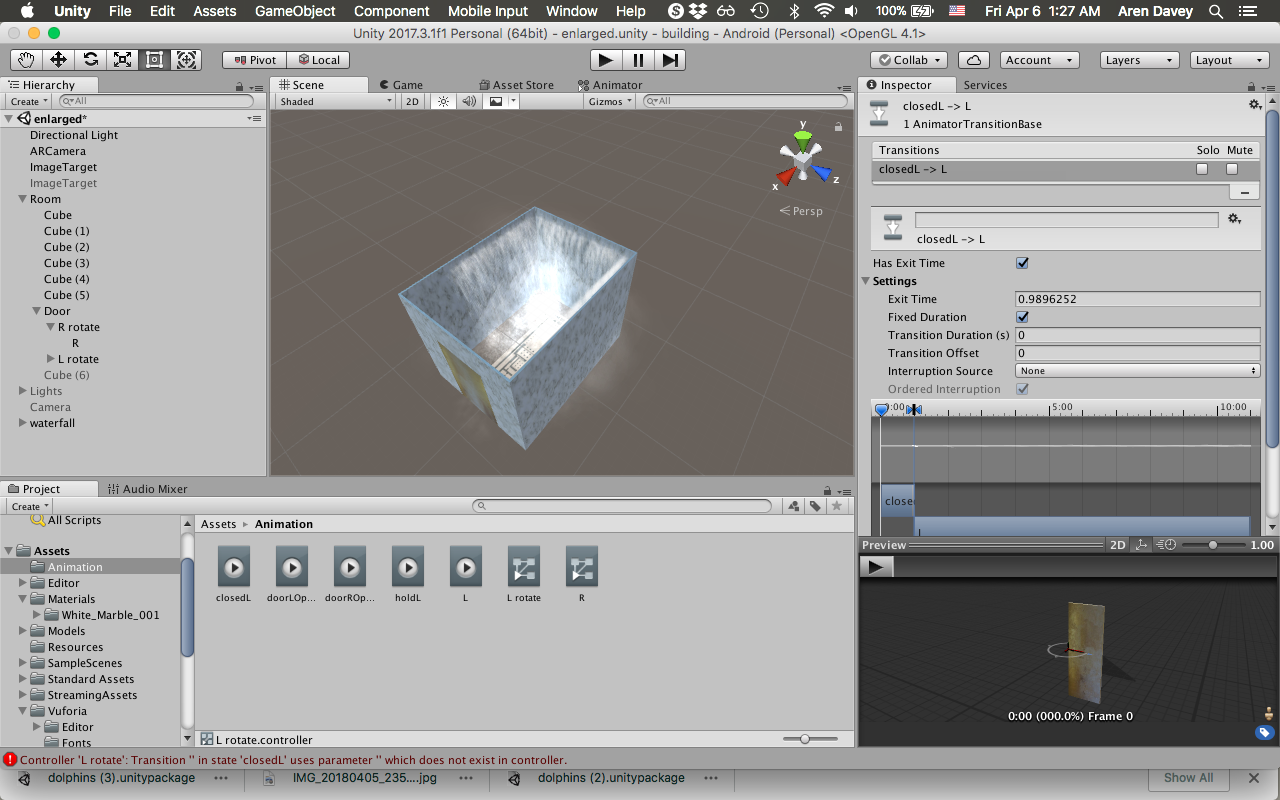Image resolution: width=1280 pixels, height=800 pixels.
Task: Switch Pivot/Center handle mode
Action: pyautogui.click(x=255, y=60)
